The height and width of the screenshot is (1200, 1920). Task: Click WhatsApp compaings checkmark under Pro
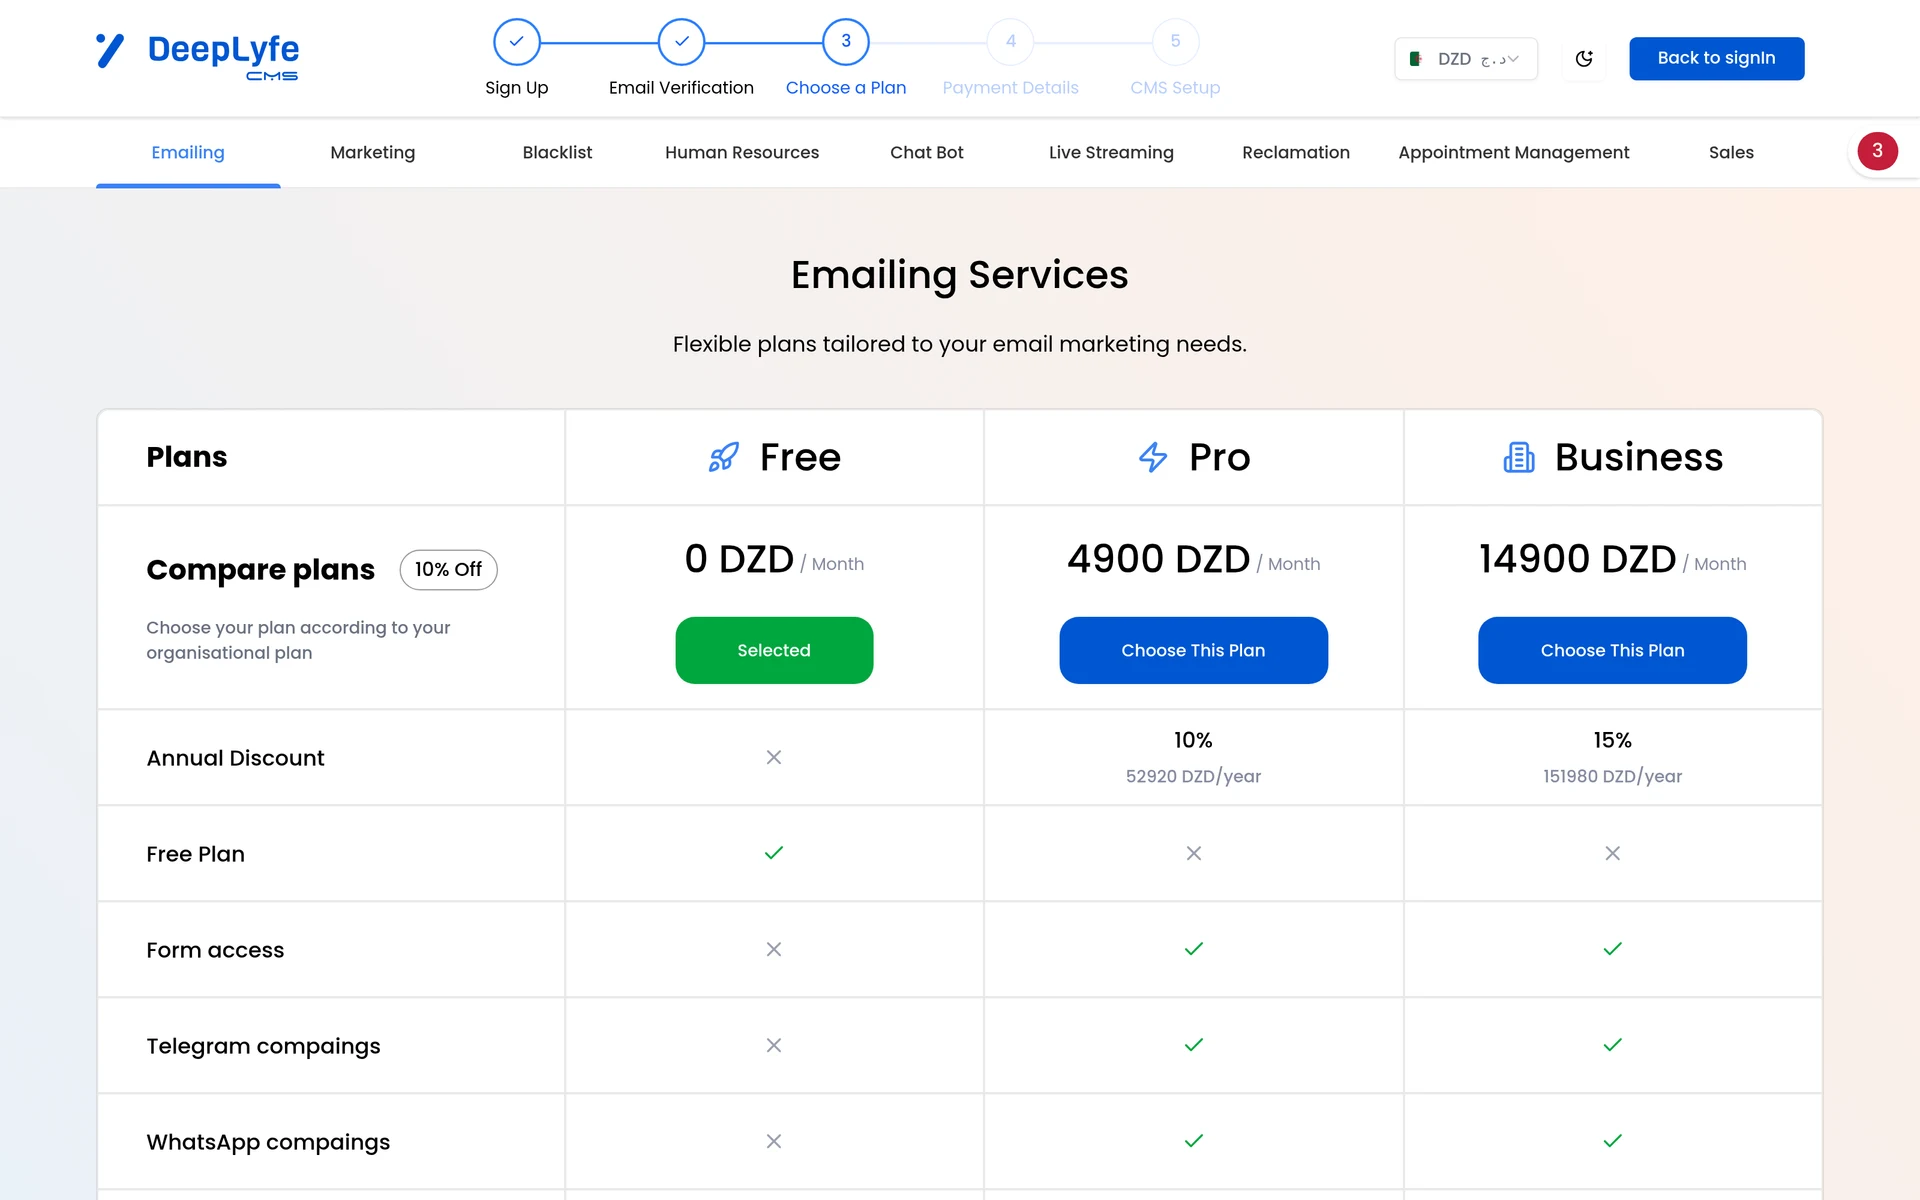[1194, 1141]
